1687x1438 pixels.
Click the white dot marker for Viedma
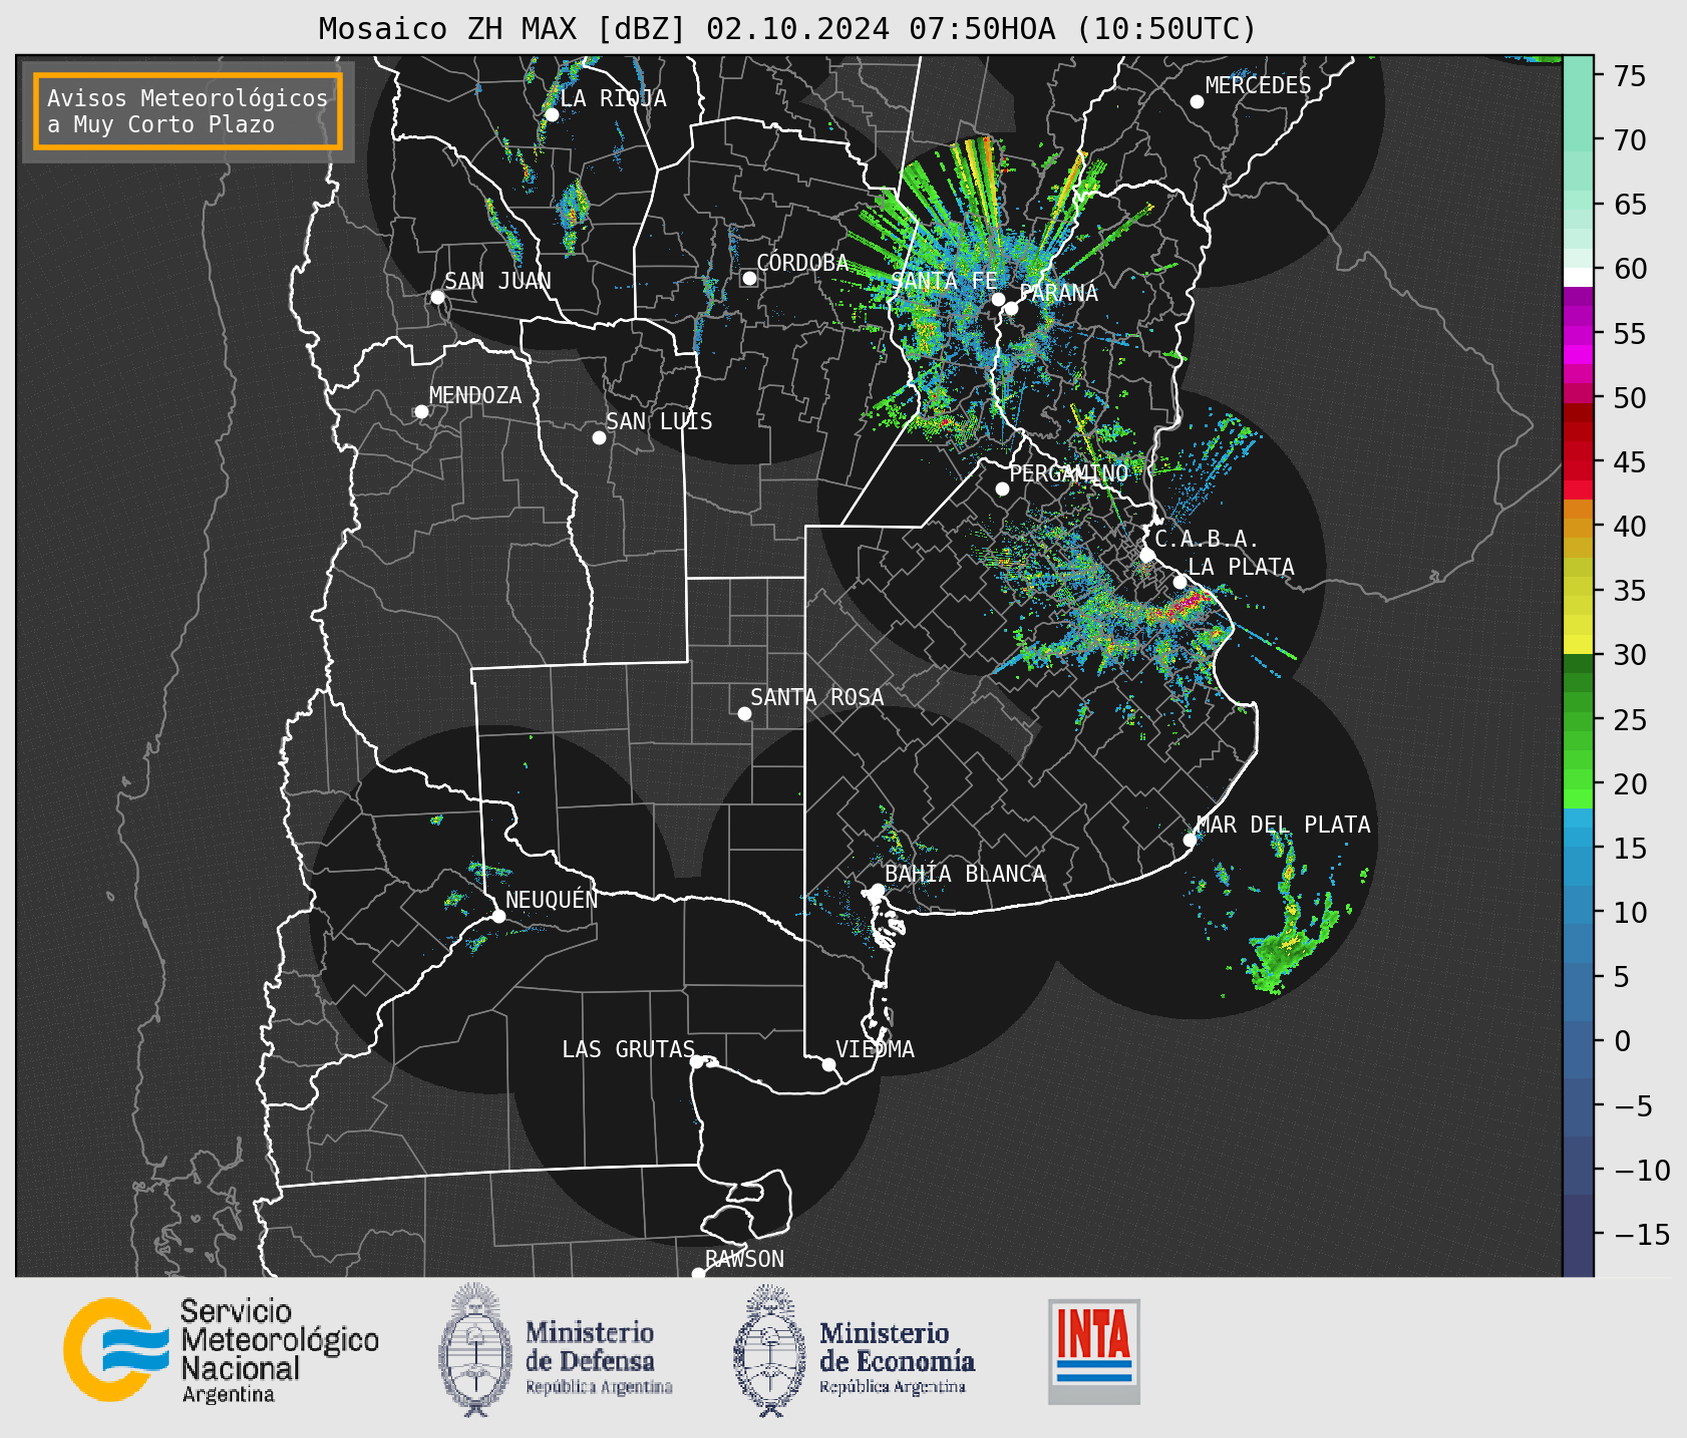tap(829, 1065)
